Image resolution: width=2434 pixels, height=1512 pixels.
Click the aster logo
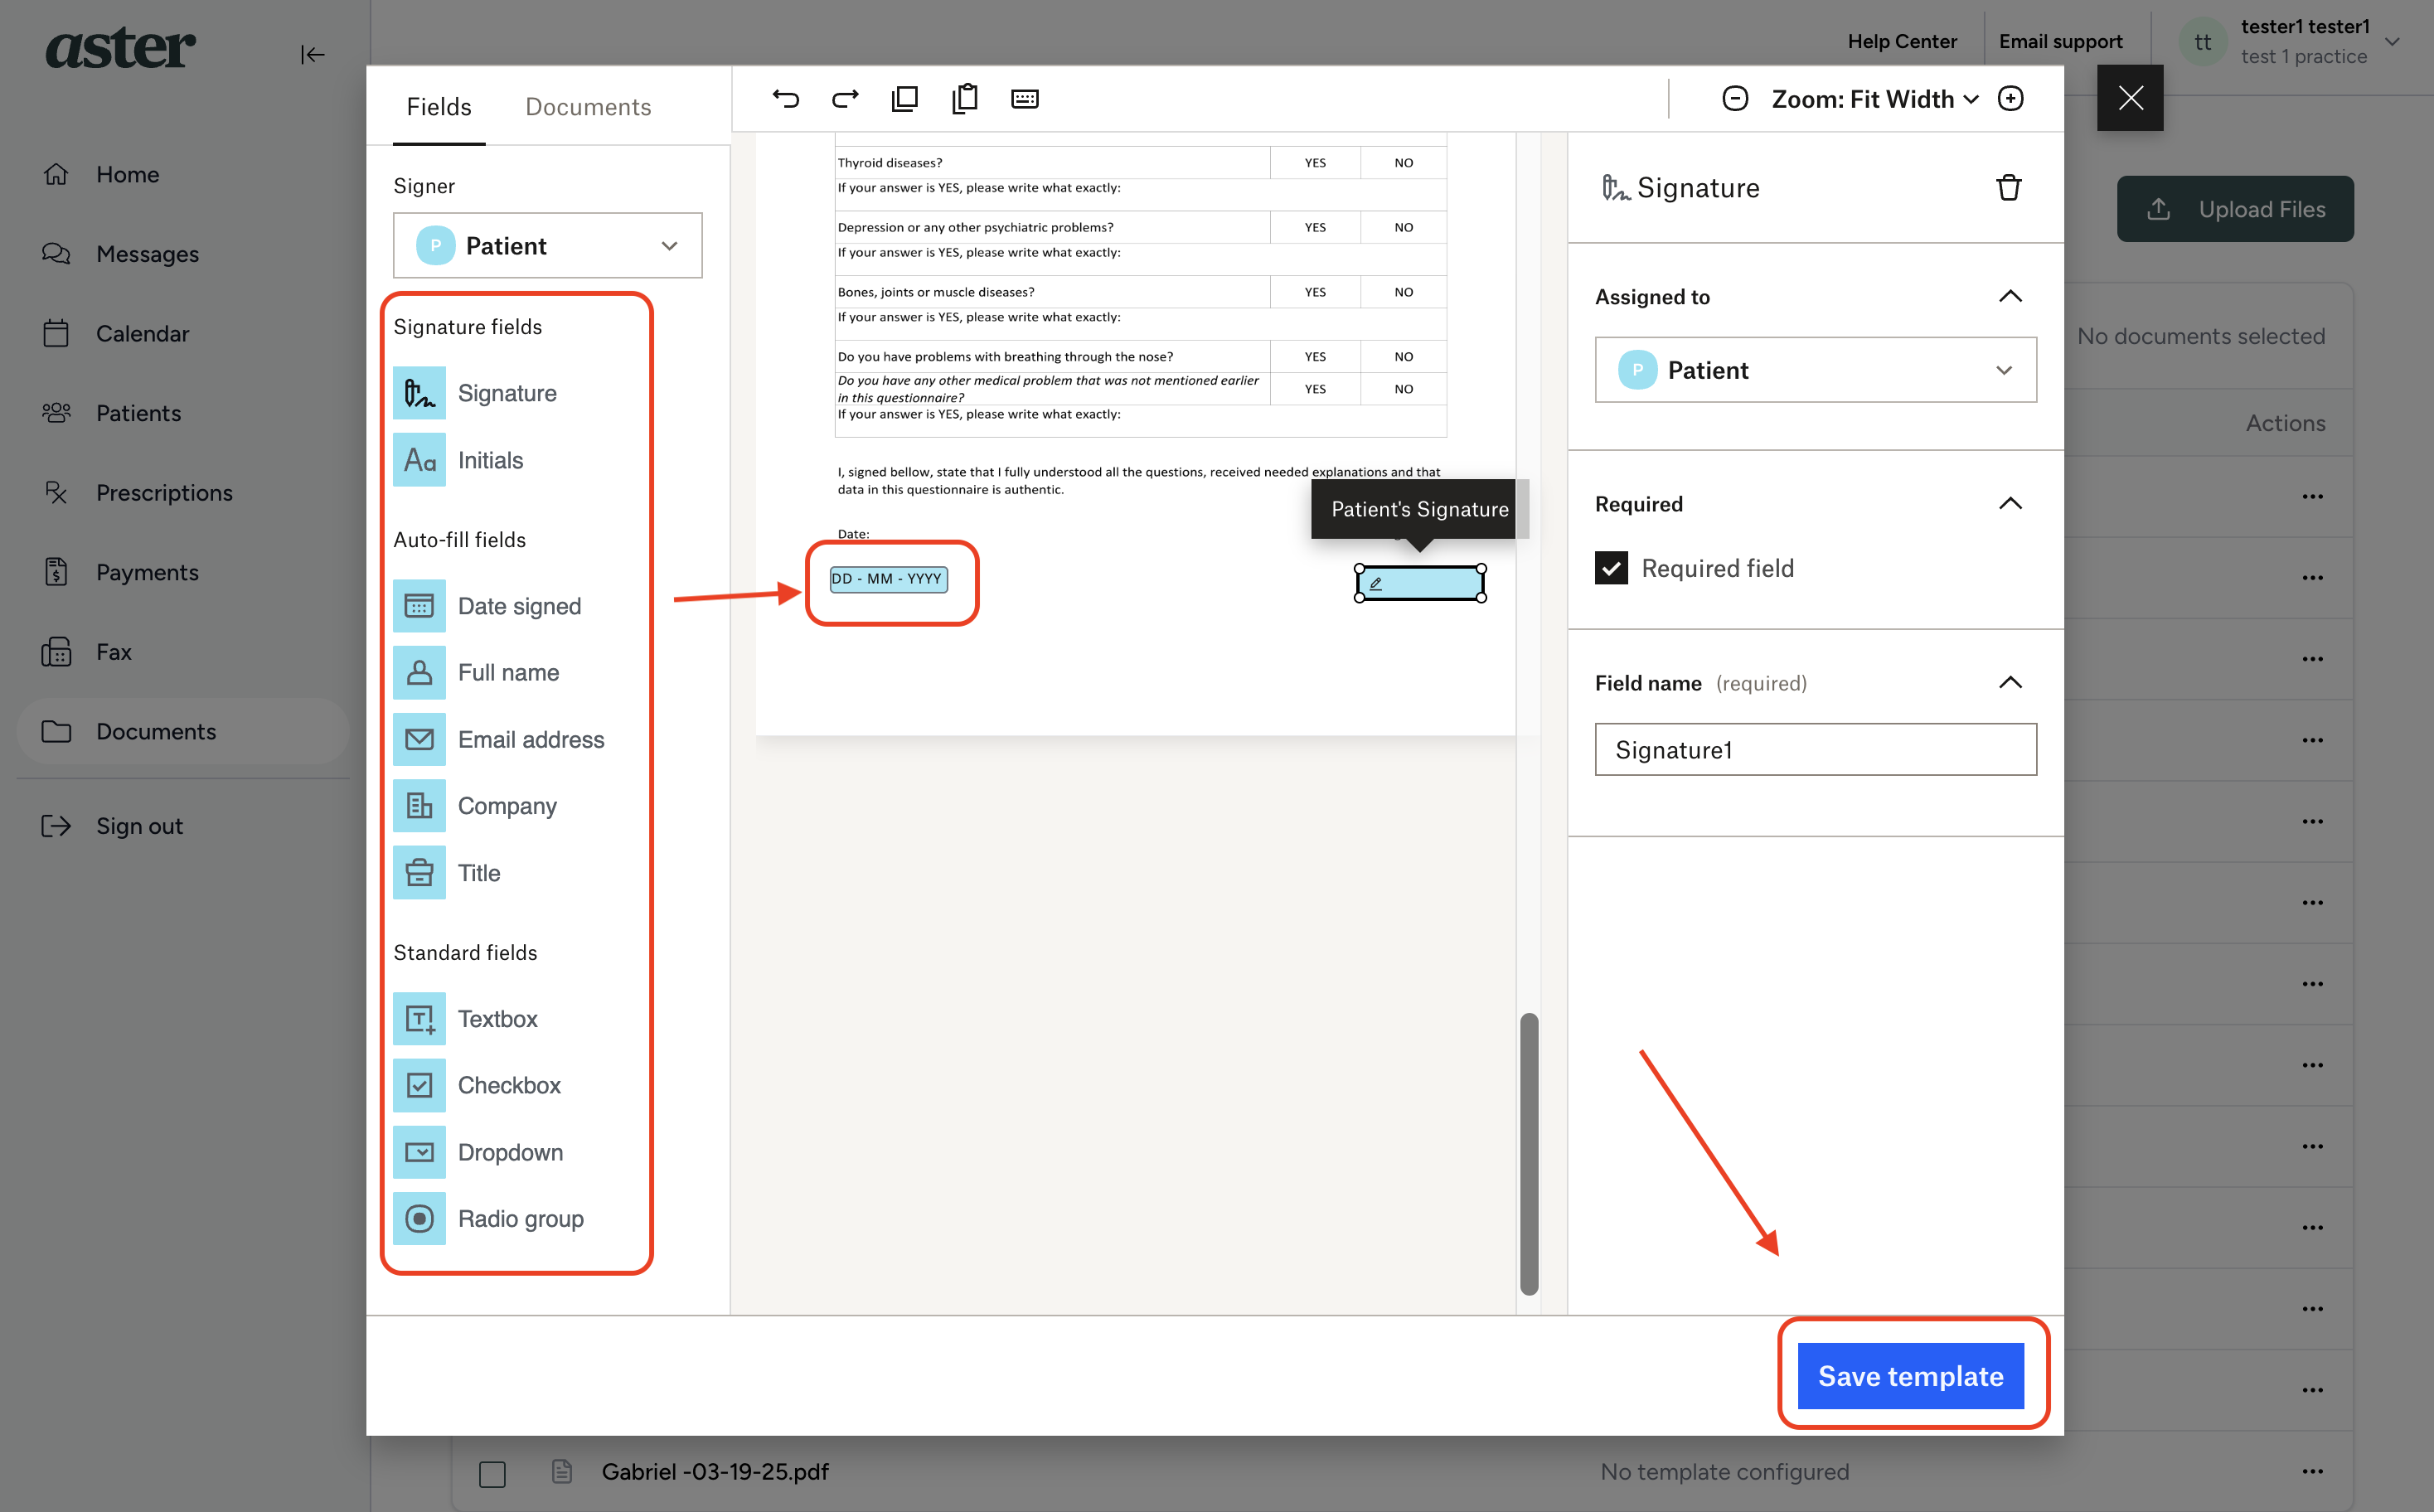[120, 47]
